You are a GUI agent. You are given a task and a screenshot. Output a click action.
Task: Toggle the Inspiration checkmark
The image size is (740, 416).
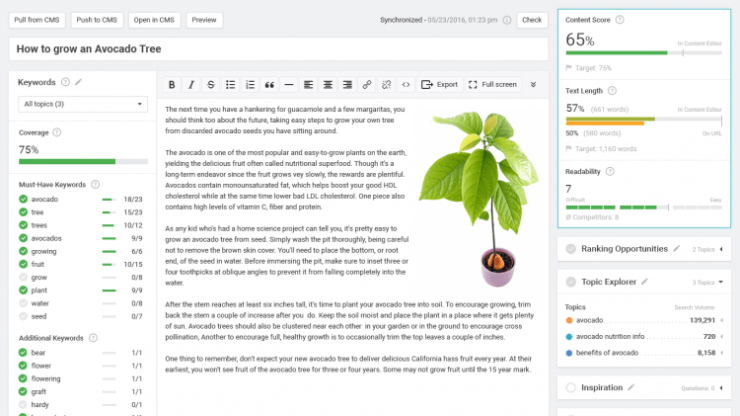[x=570, y=387]
